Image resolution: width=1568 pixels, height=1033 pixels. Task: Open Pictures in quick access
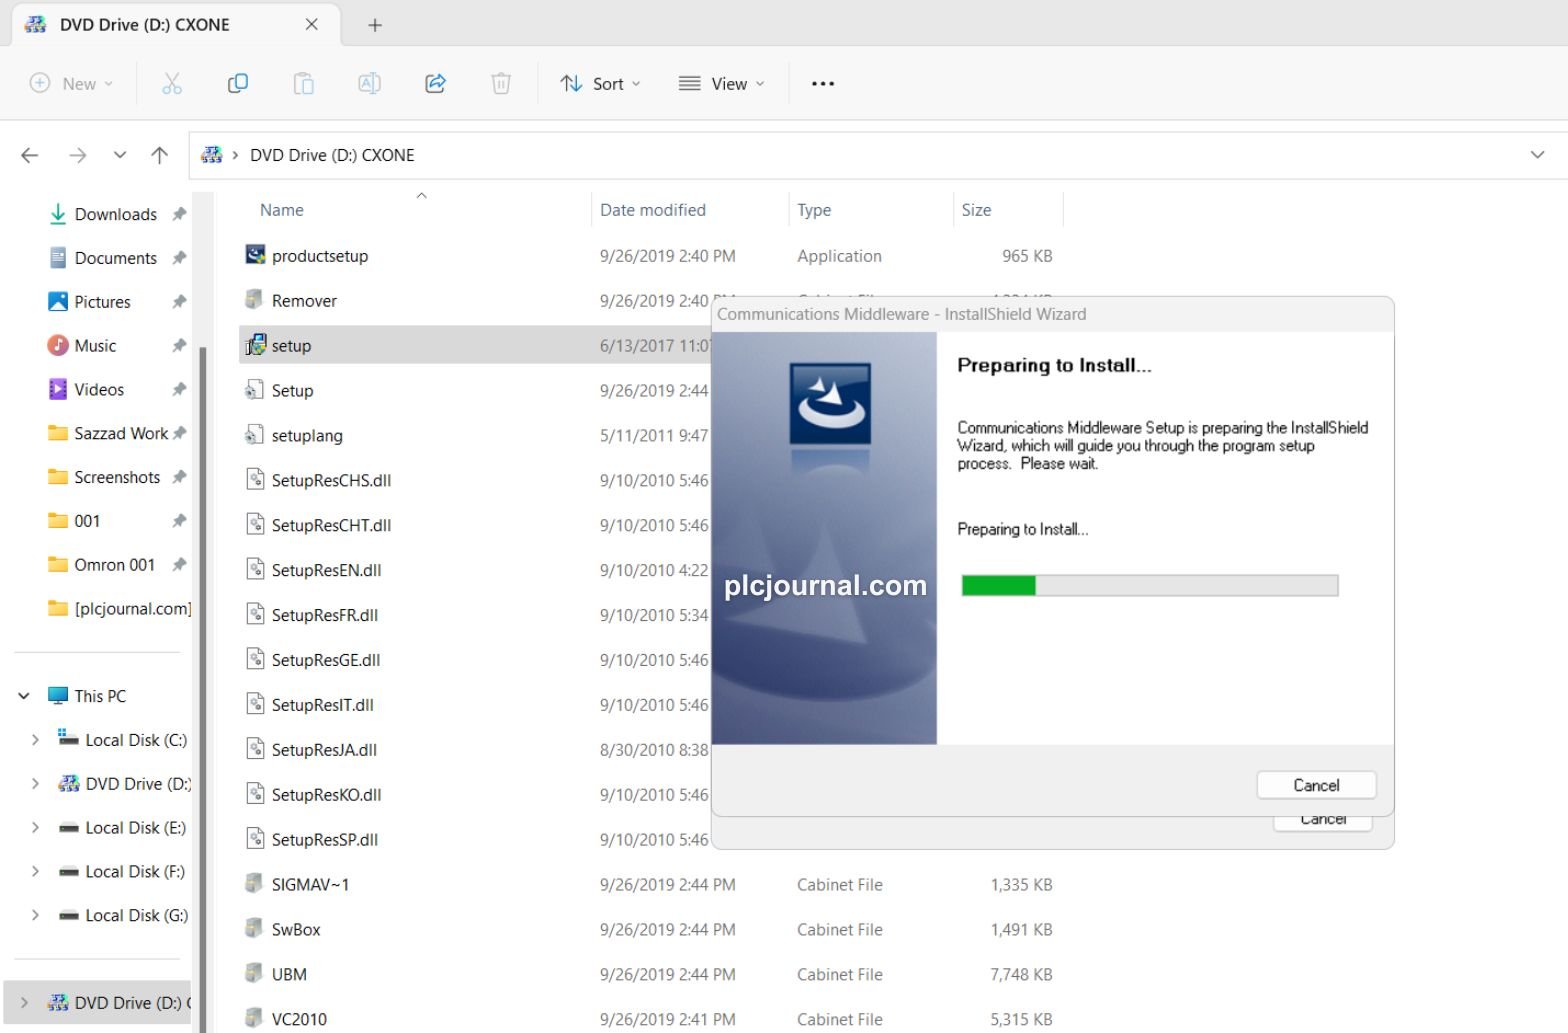coord(102,302)
